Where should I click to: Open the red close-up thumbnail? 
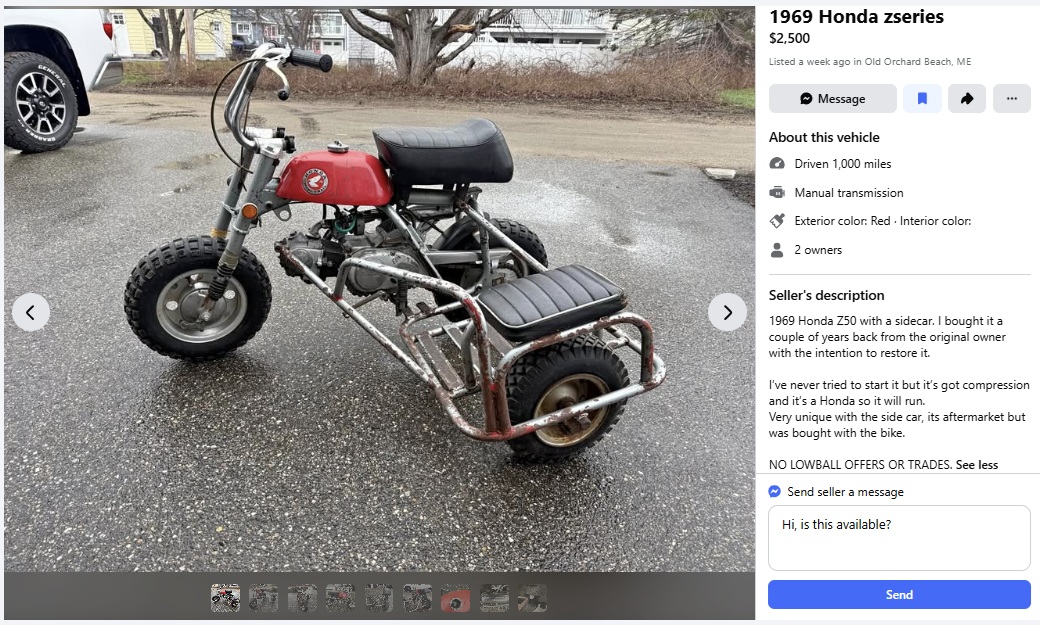tap(455, 598)
